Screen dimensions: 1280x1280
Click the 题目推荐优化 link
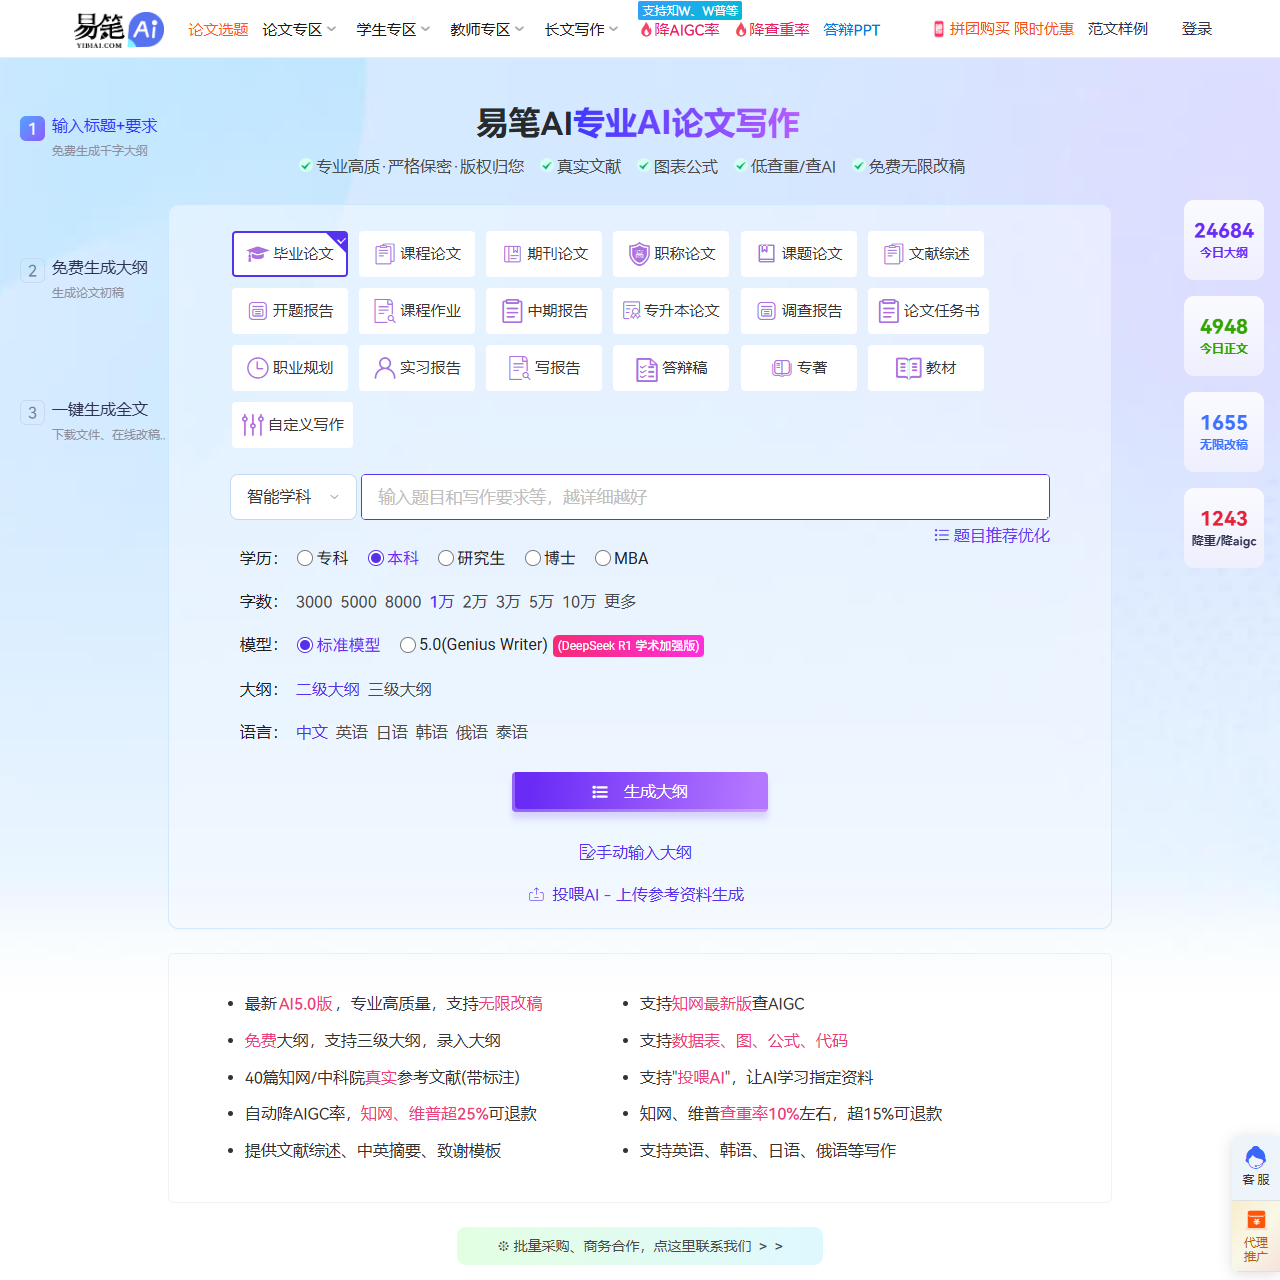[1001, 535]
